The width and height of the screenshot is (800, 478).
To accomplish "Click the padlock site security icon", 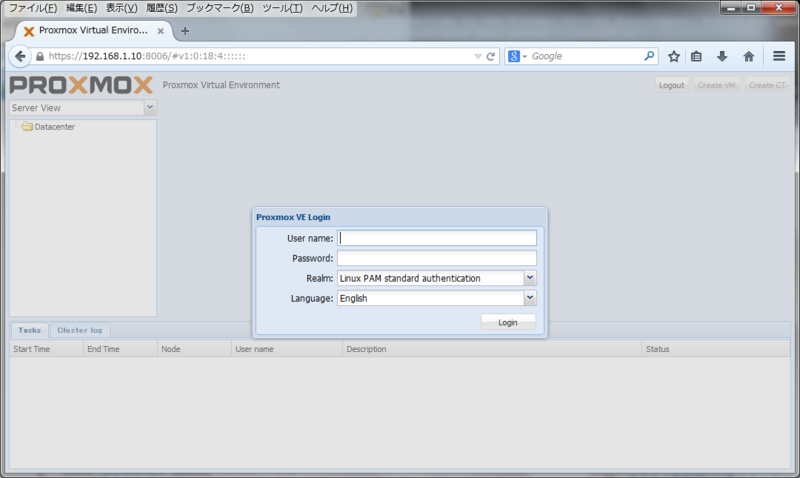I will [40, 57].
